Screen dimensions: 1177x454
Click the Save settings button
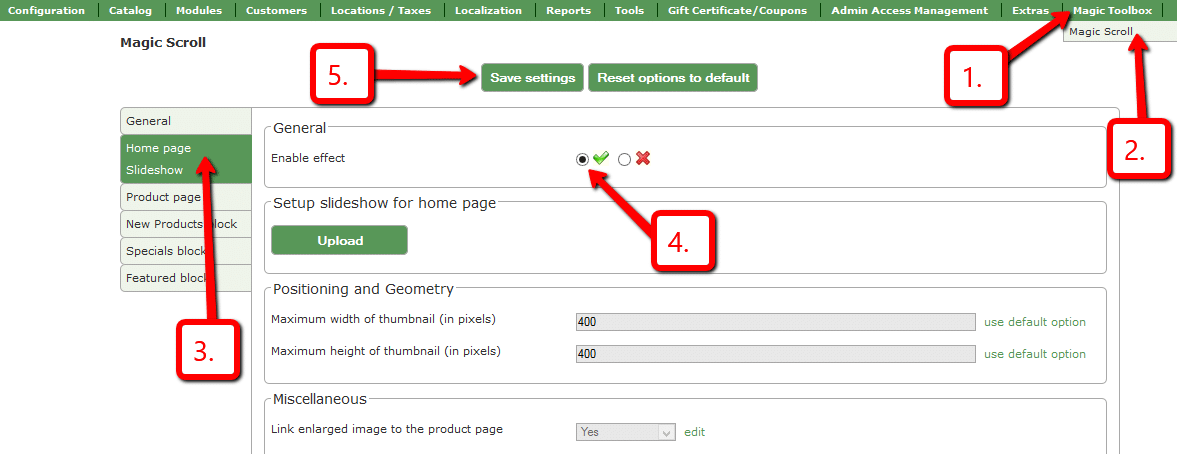point(532,77)
